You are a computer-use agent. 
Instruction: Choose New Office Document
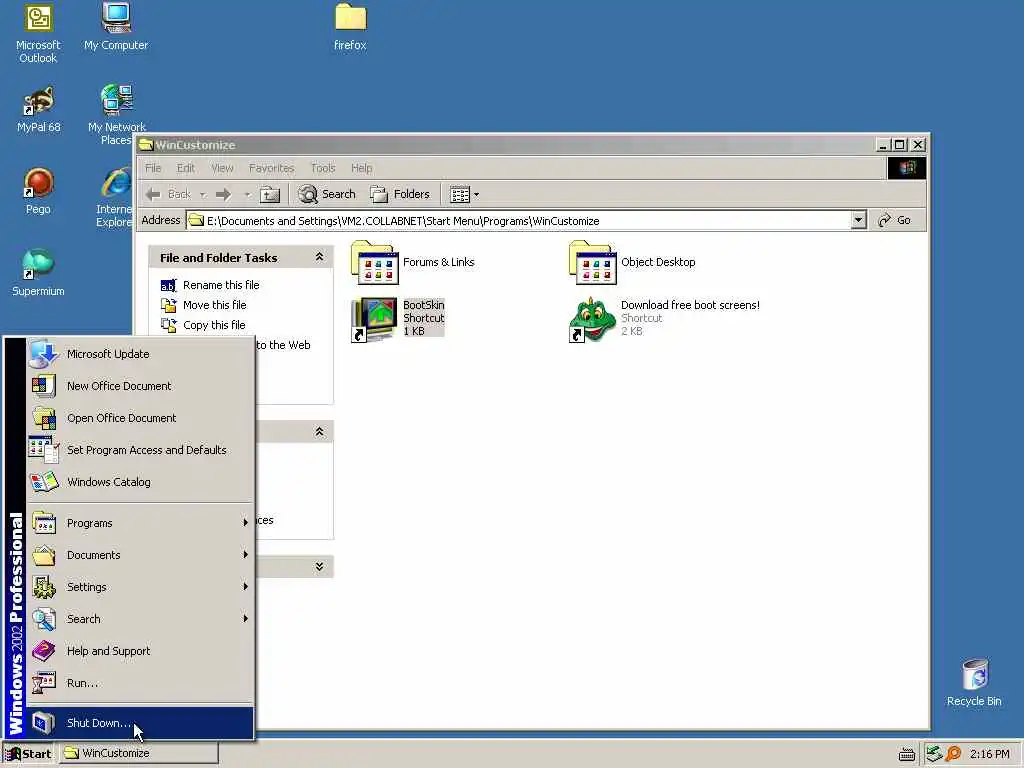[x=140, y=386]
